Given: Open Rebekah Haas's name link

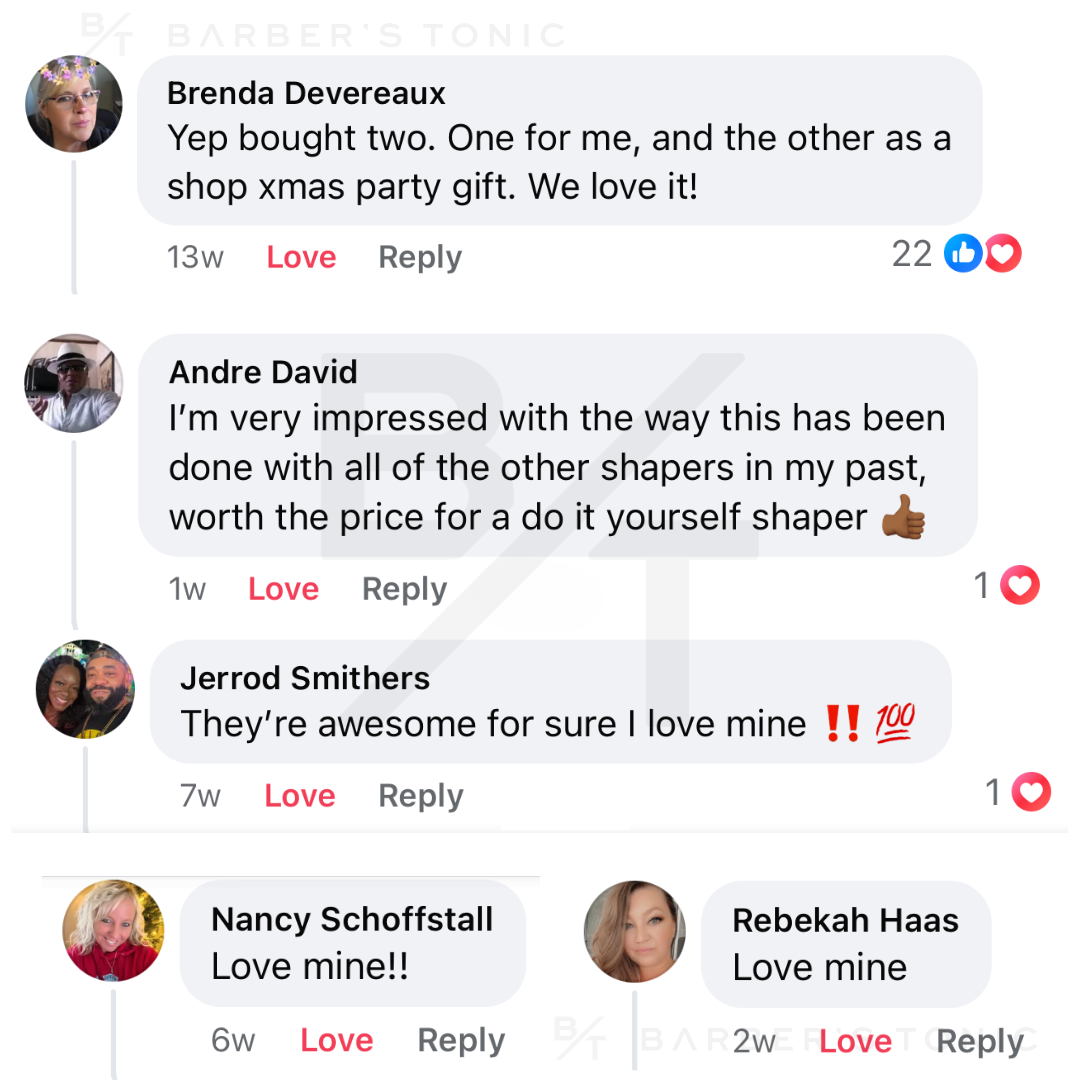Looking at the screenshot, I should point(845,920).
